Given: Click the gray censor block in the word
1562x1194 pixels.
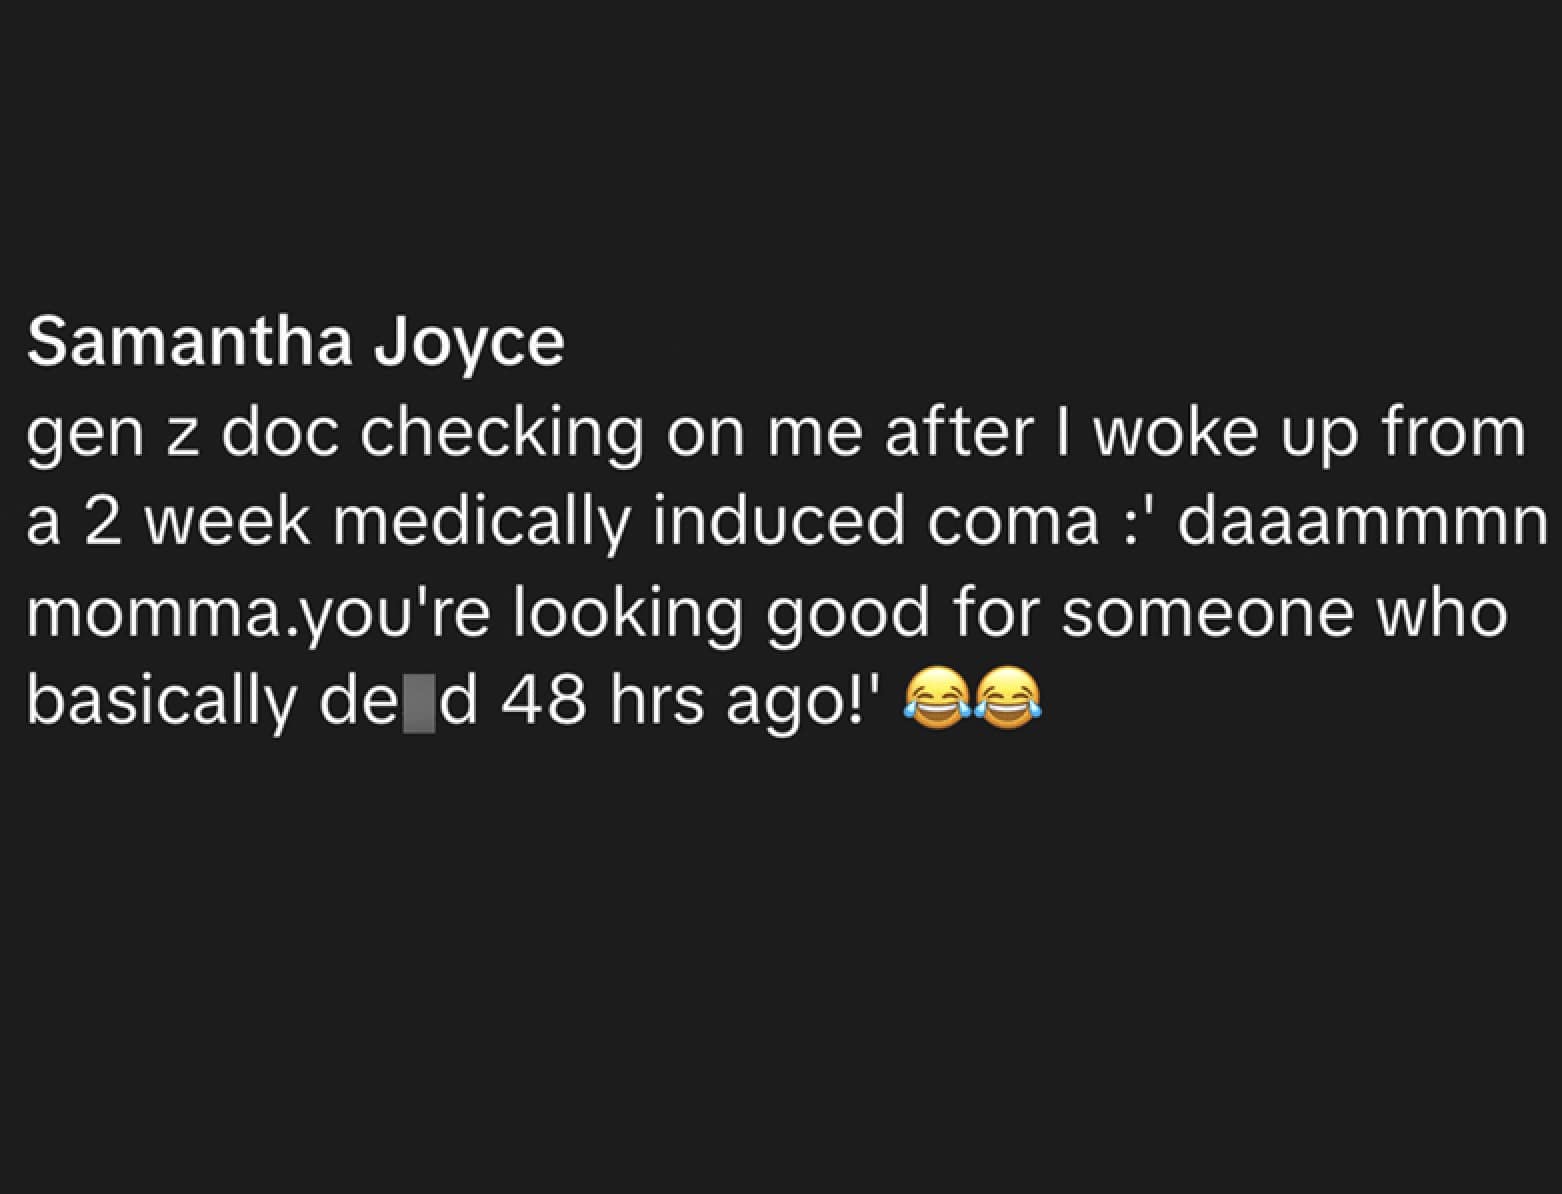Looking at the screenshot, I should coord(419,704).
